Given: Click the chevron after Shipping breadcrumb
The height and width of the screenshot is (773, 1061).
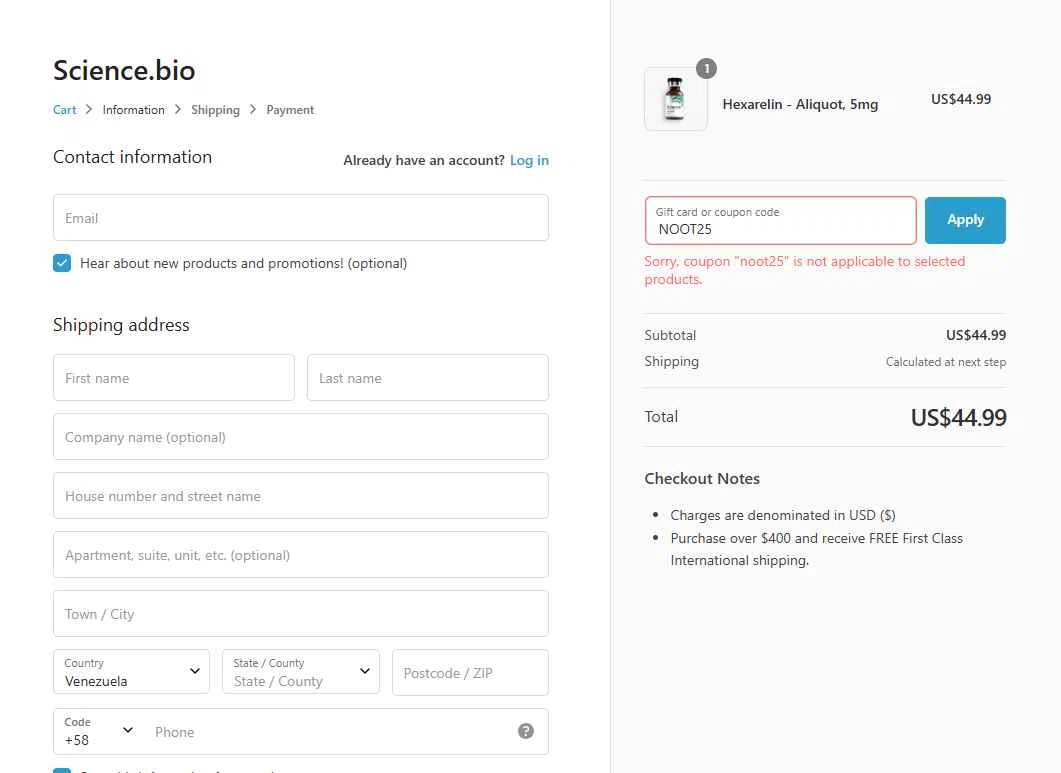Looking at the screenshot, I should click(253, 109).
